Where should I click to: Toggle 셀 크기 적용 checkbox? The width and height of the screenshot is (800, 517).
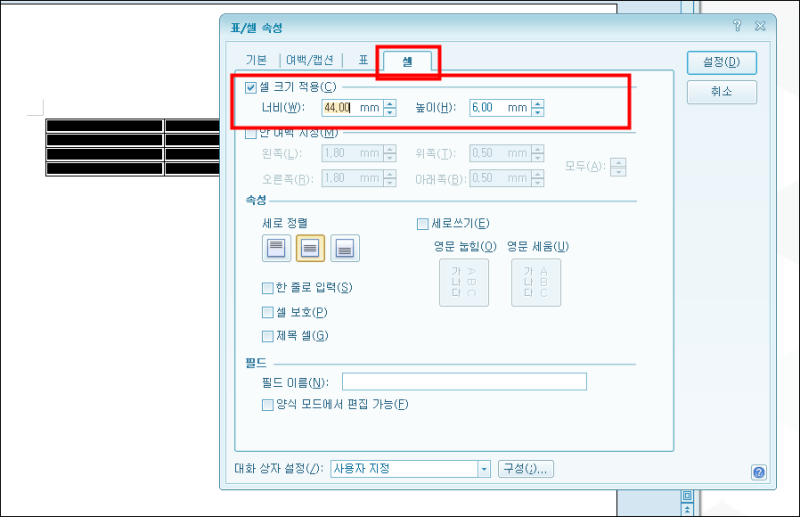pos(251,88)
